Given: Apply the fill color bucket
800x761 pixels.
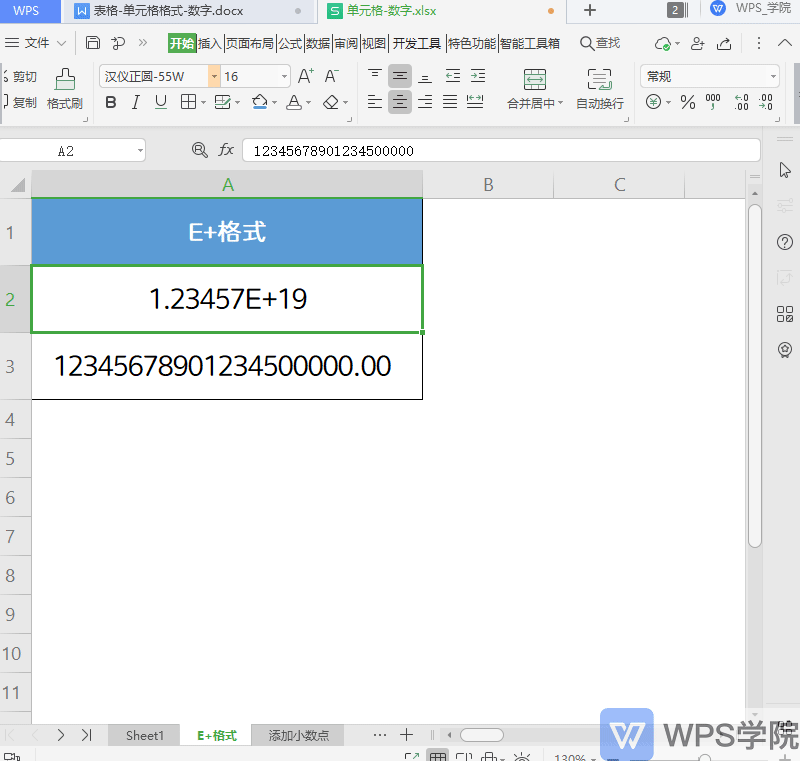Looking at the screenshot, I should click(x=260, y=102).
